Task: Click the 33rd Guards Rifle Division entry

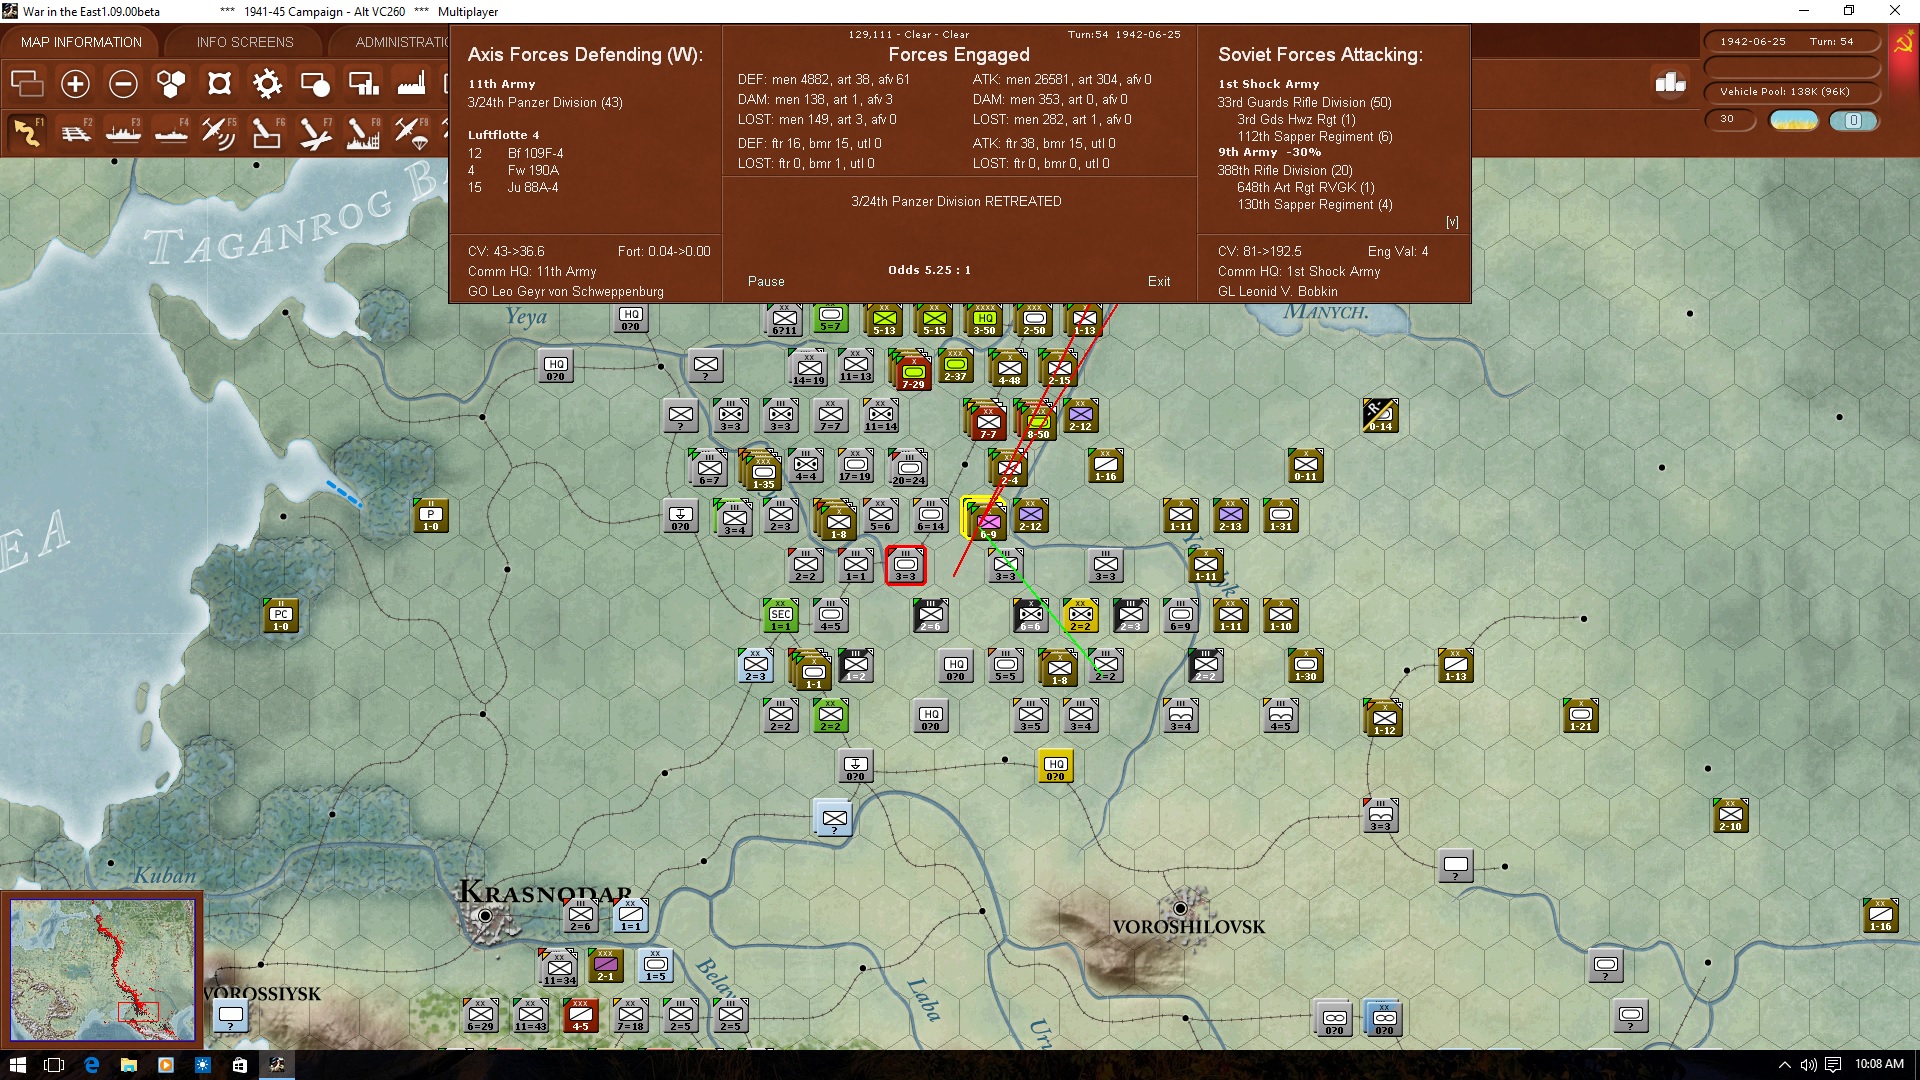Action: pyautogui.click(x=1304, y=102)
